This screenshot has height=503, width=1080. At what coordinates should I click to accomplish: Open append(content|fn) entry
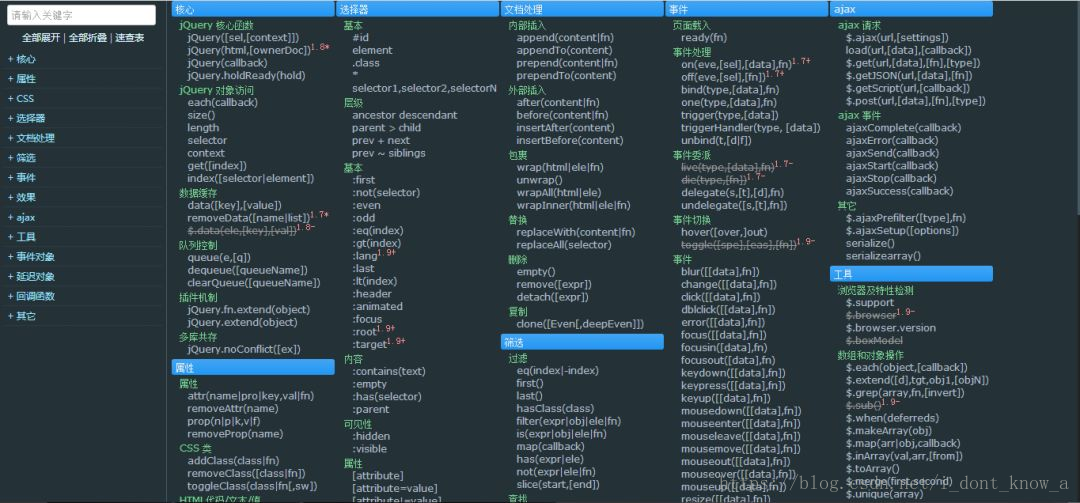tap(564, 38)
